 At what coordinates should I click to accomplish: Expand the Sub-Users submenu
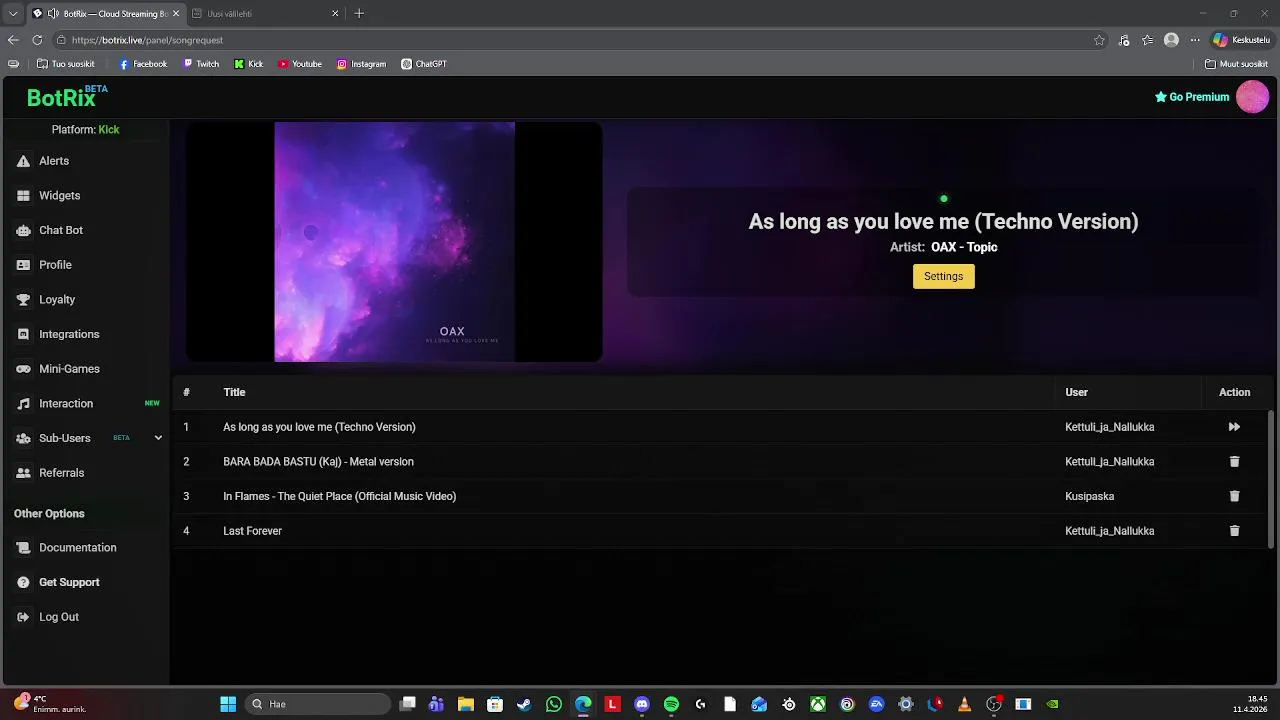(158, 438)
